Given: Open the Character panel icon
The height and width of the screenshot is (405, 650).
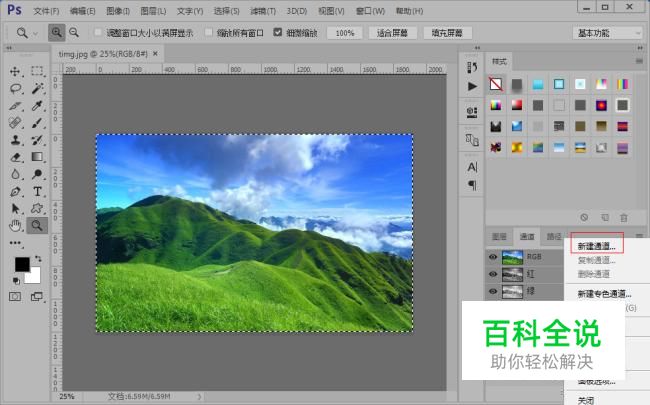Looking at the screenshot, I should pyautogui.click(x=472, y=167).
